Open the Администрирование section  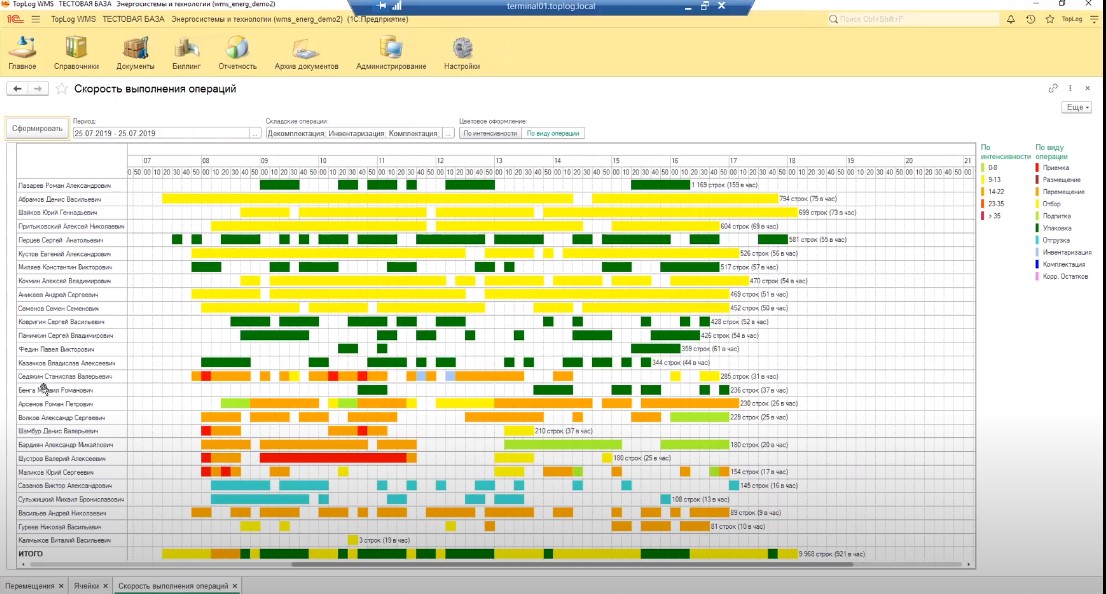coord(391,54)
